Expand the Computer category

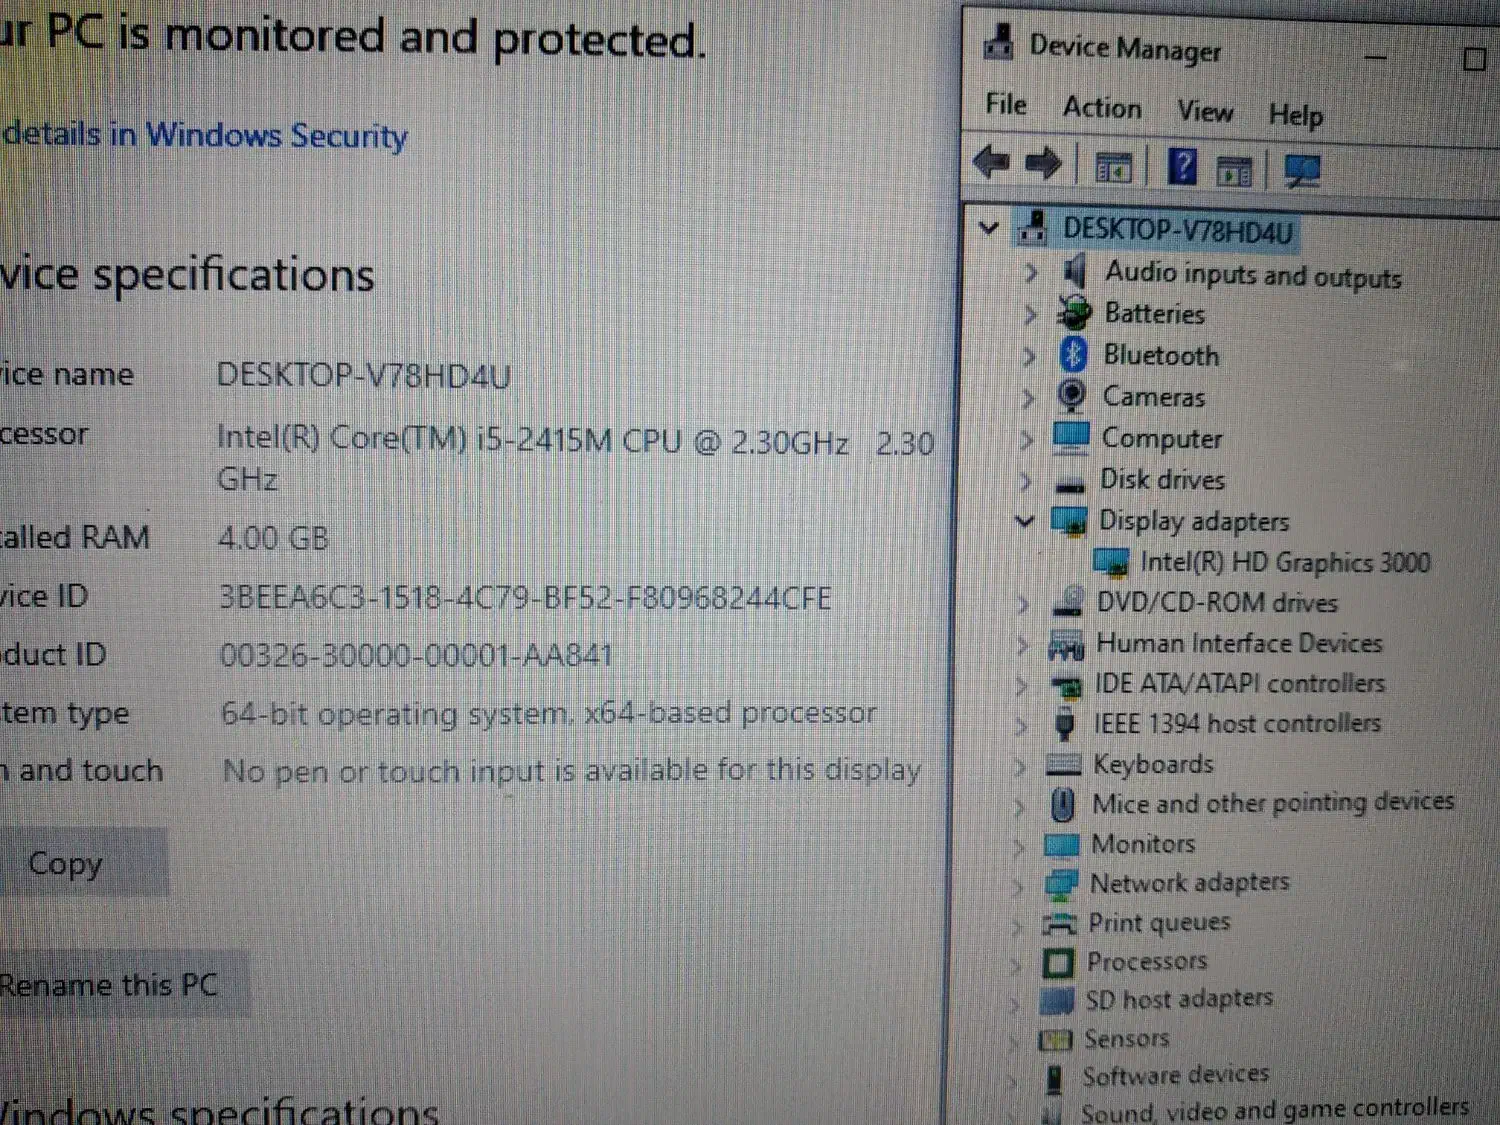[1027, 438]
